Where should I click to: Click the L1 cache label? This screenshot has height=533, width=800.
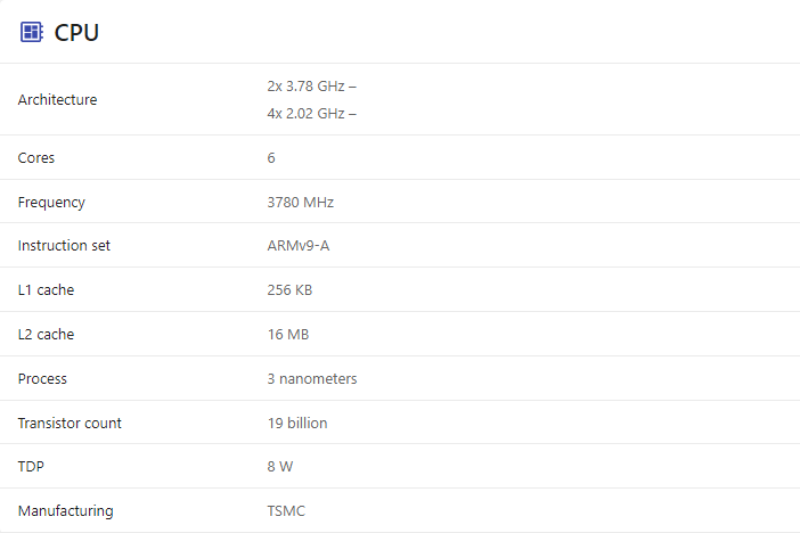[46, 290]
